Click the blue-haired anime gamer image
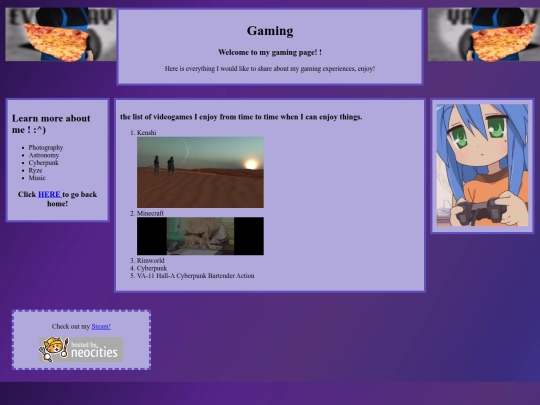540x405 pixels. 482,165
